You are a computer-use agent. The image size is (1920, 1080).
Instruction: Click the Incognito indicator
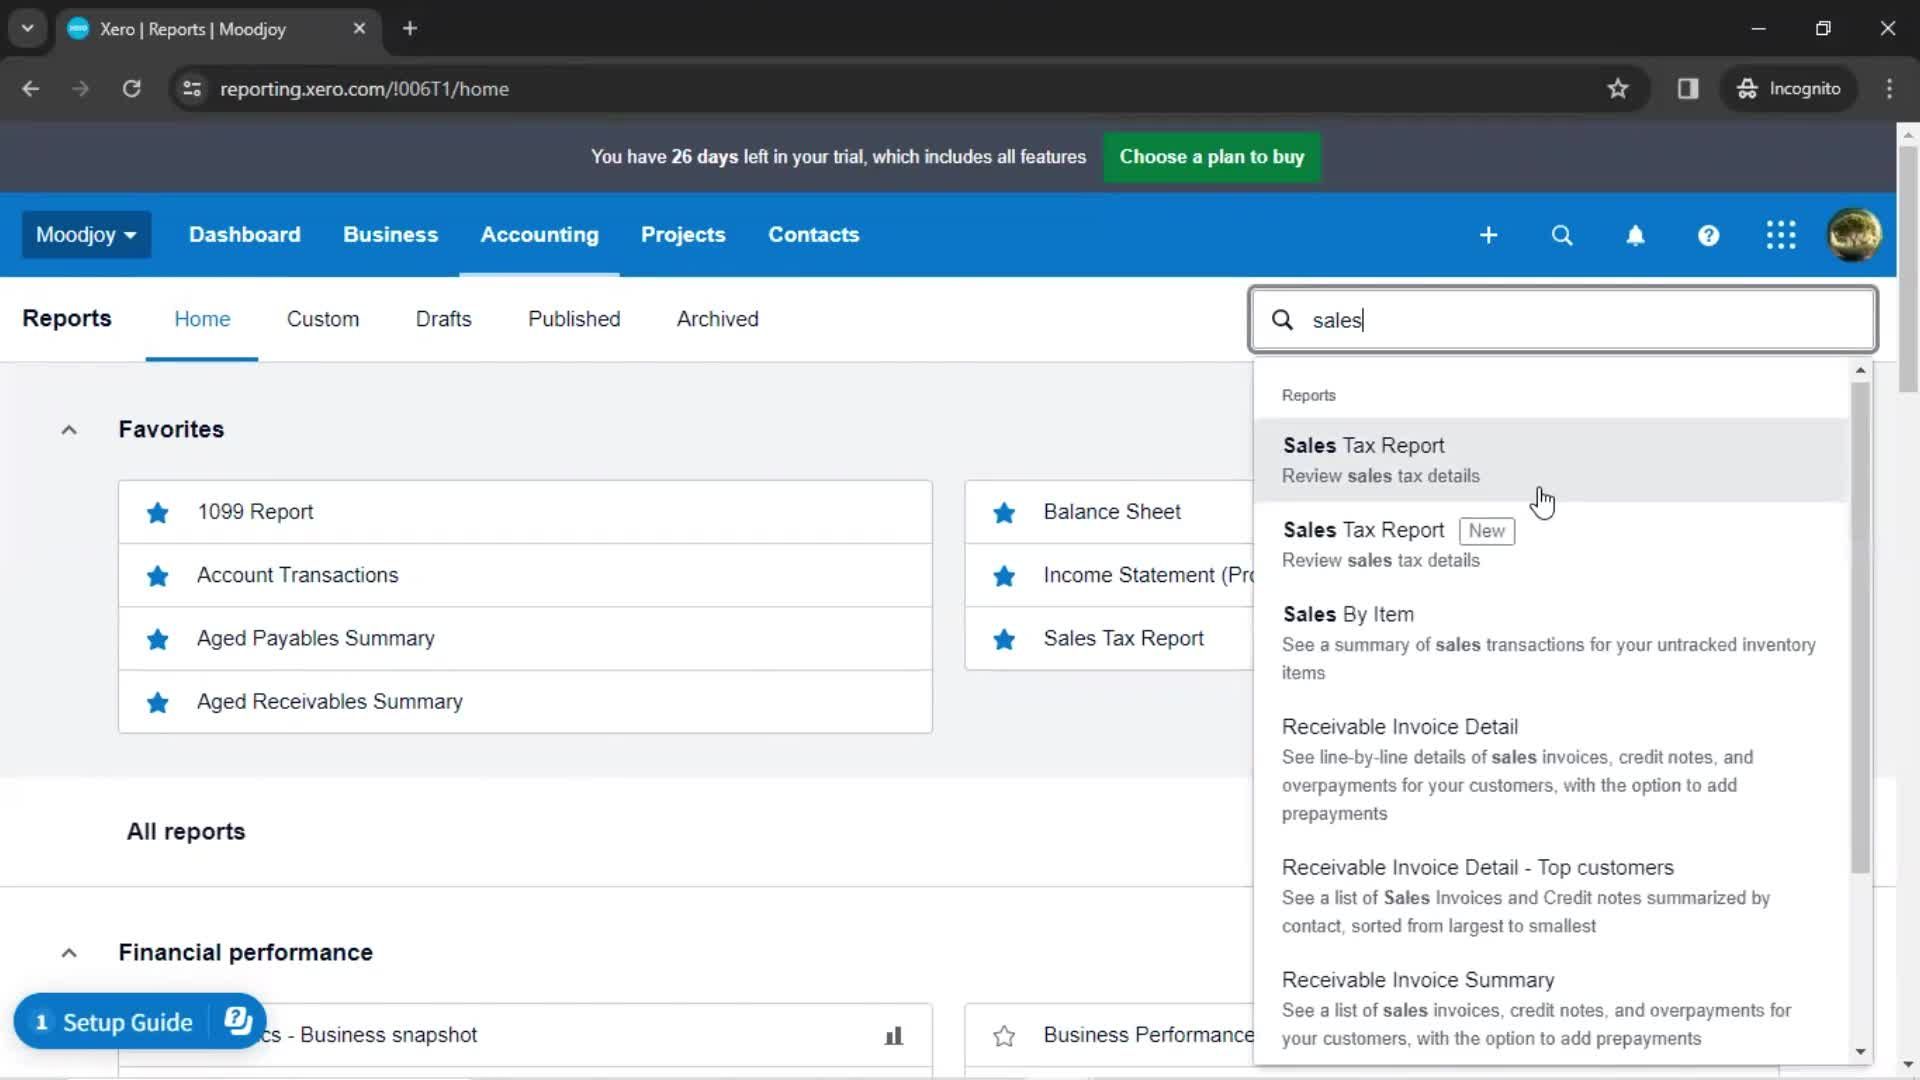pos(1789,89)
